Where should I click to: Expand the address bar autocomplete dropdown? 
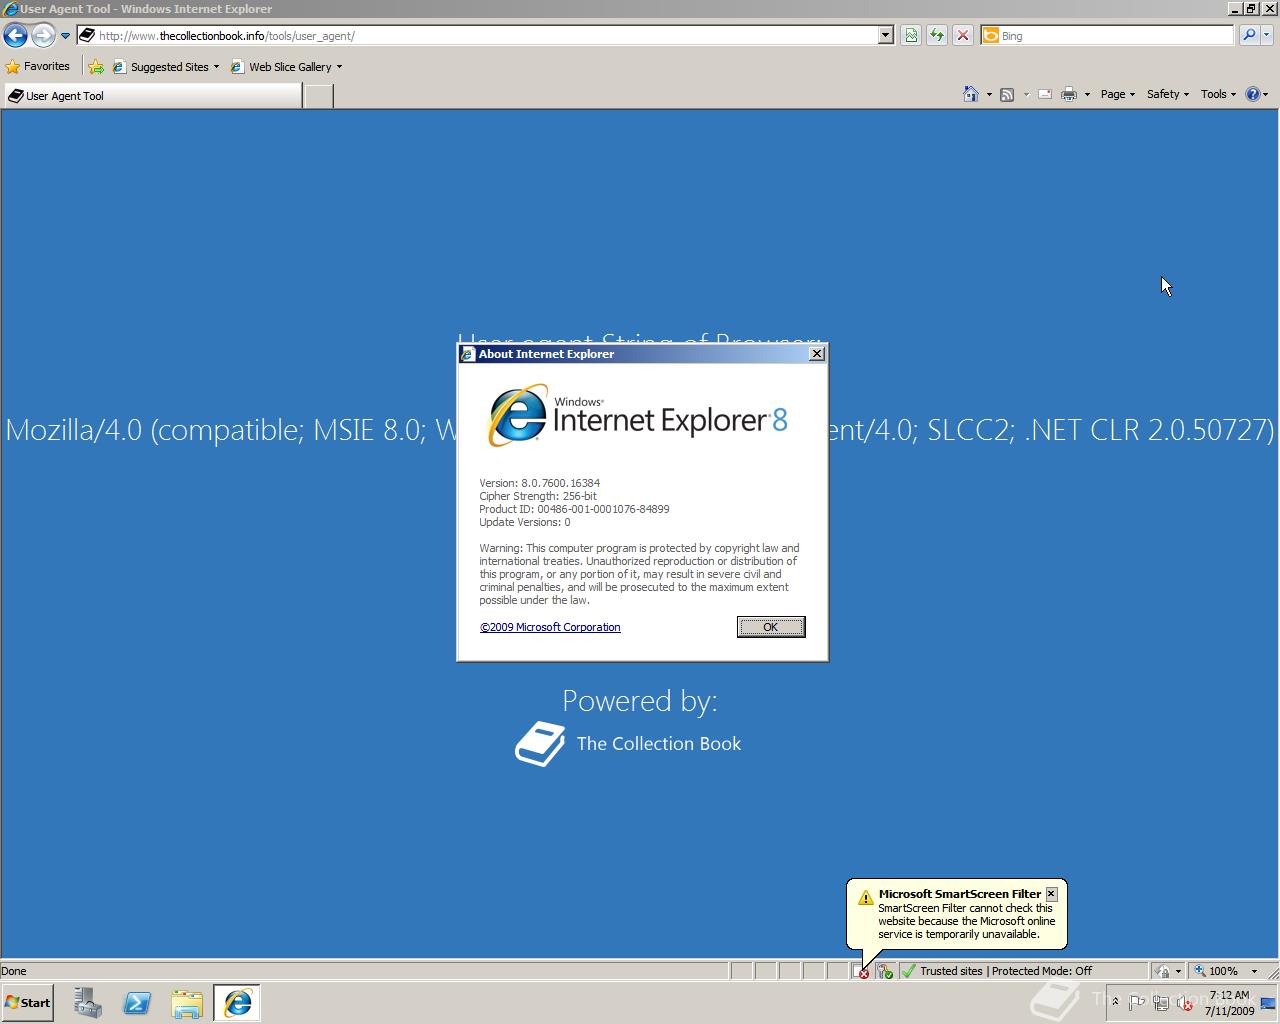885,36
